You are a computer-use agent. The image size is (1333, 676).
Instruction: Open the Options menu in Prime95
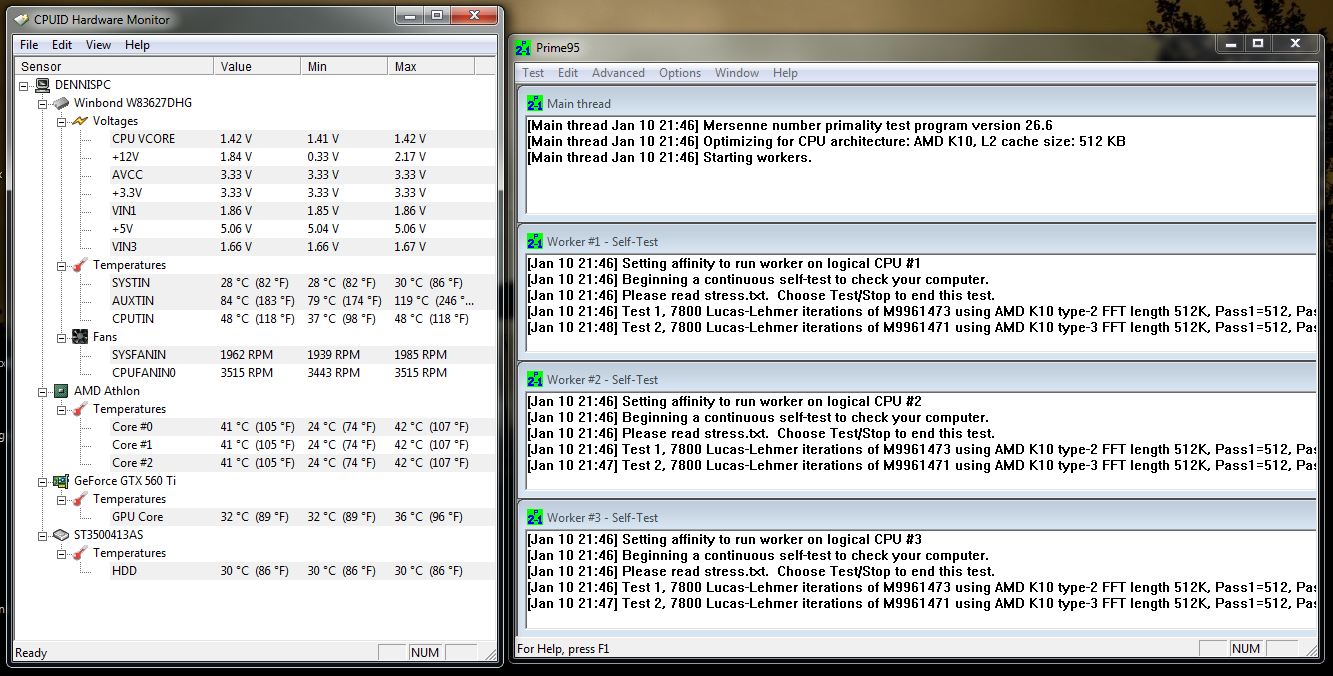tap(680, 73)
